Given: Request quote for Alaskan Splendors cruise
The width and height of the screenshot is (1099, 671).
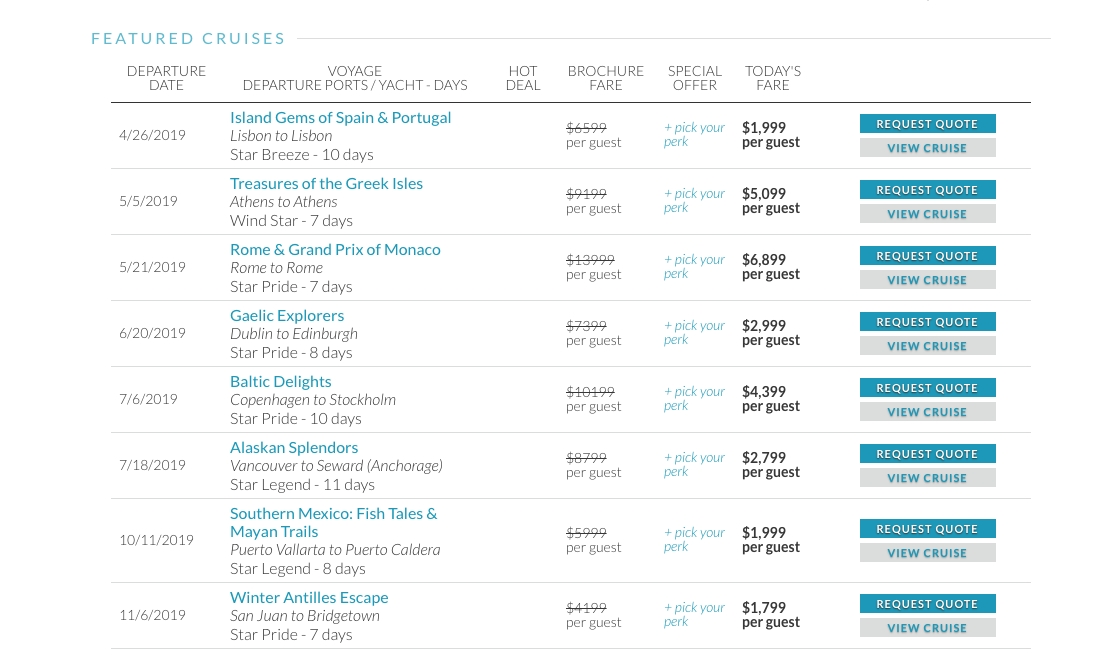Looking at the screenshot, I should 927,454.
